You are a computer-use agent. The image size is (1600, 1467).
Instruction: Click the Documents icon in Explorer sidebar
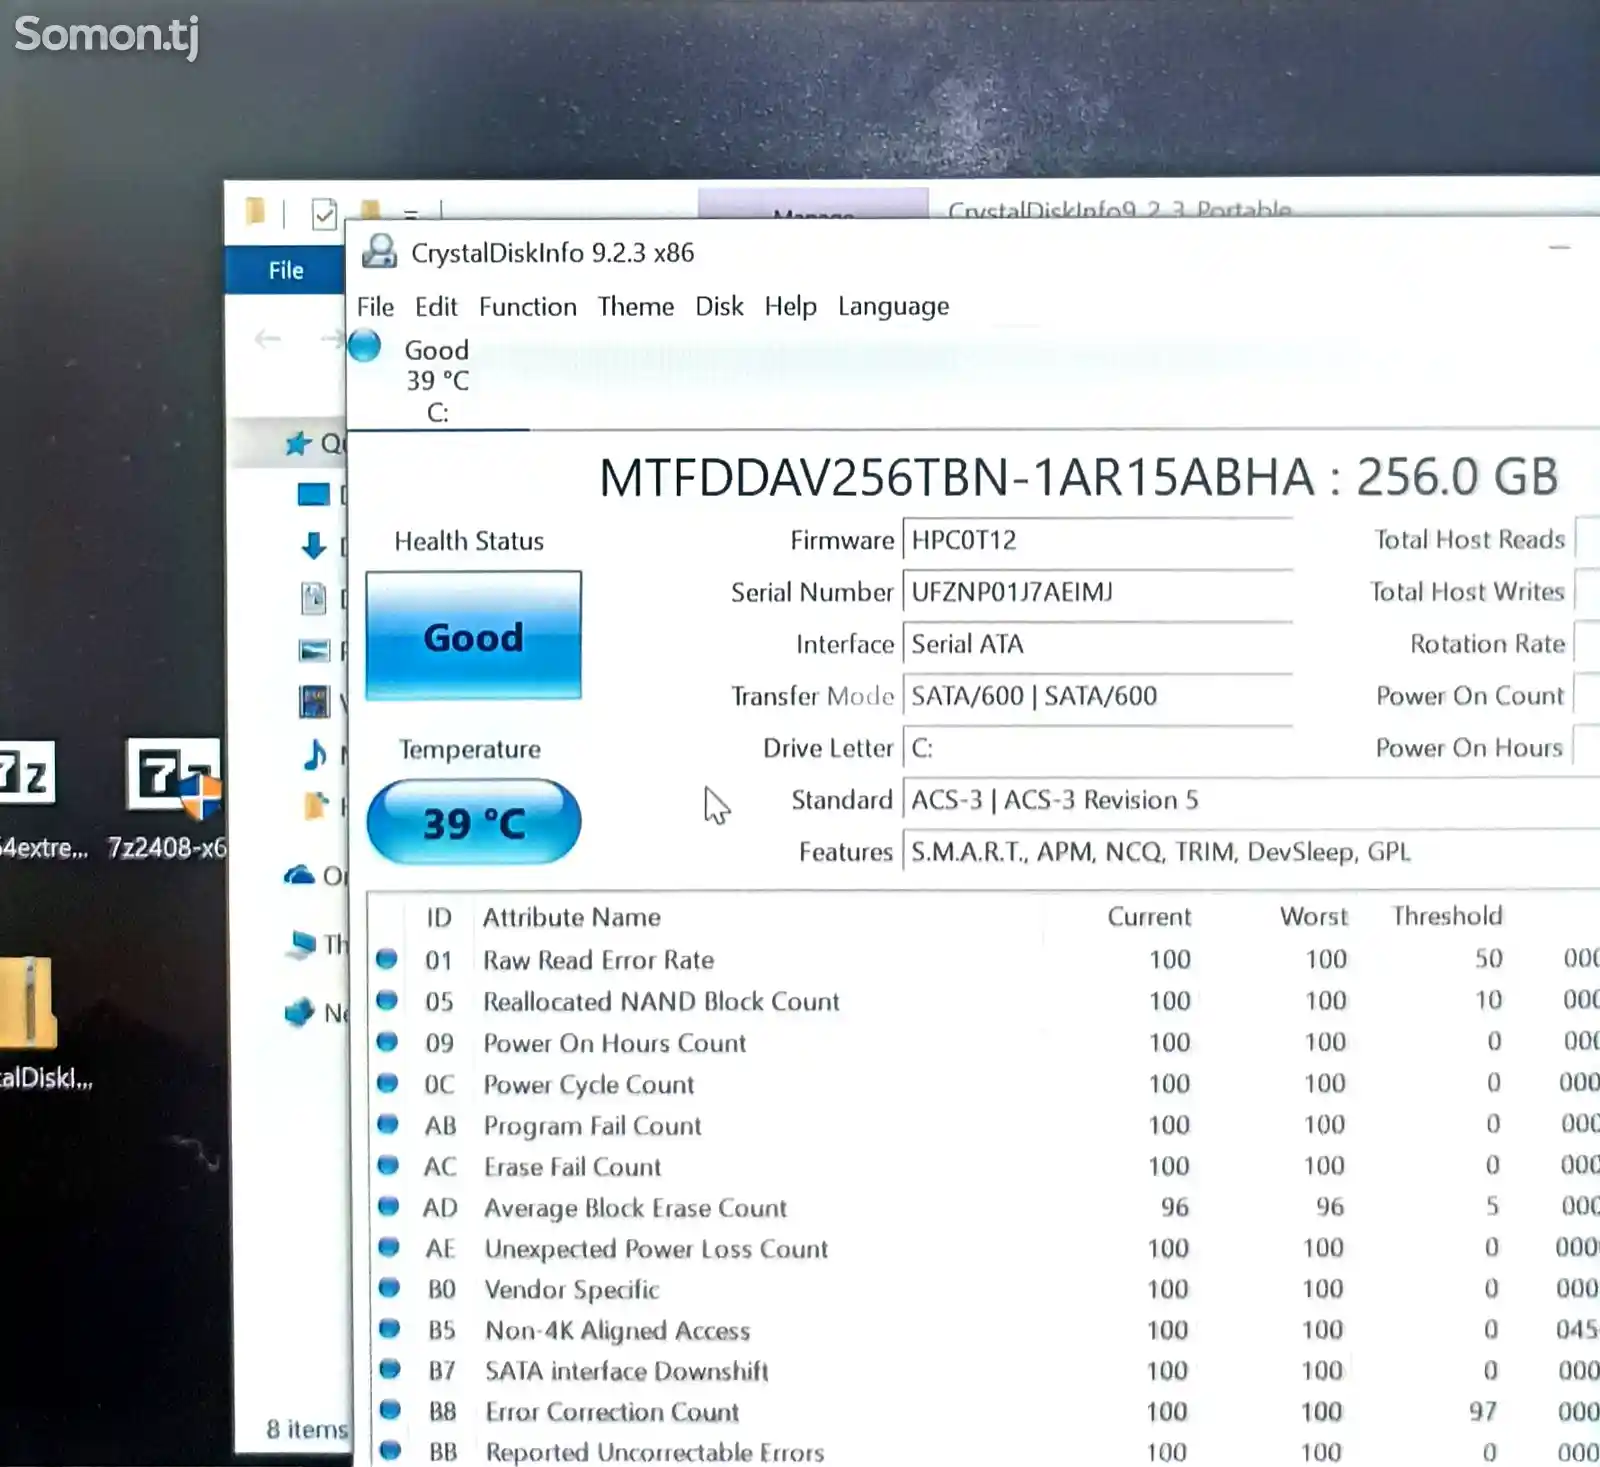click(313, 598)
